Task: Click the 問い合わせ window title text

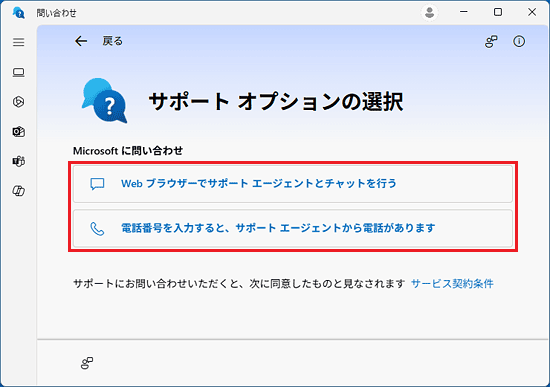Action: click(x=56, y=13)
